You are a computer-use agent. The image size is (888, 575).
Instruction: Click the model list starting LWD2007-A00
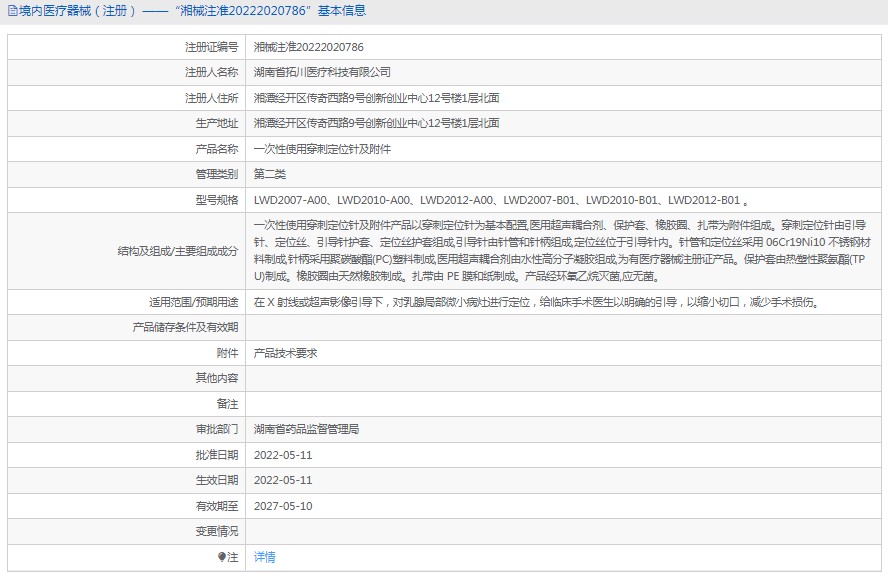click(501, 200)
